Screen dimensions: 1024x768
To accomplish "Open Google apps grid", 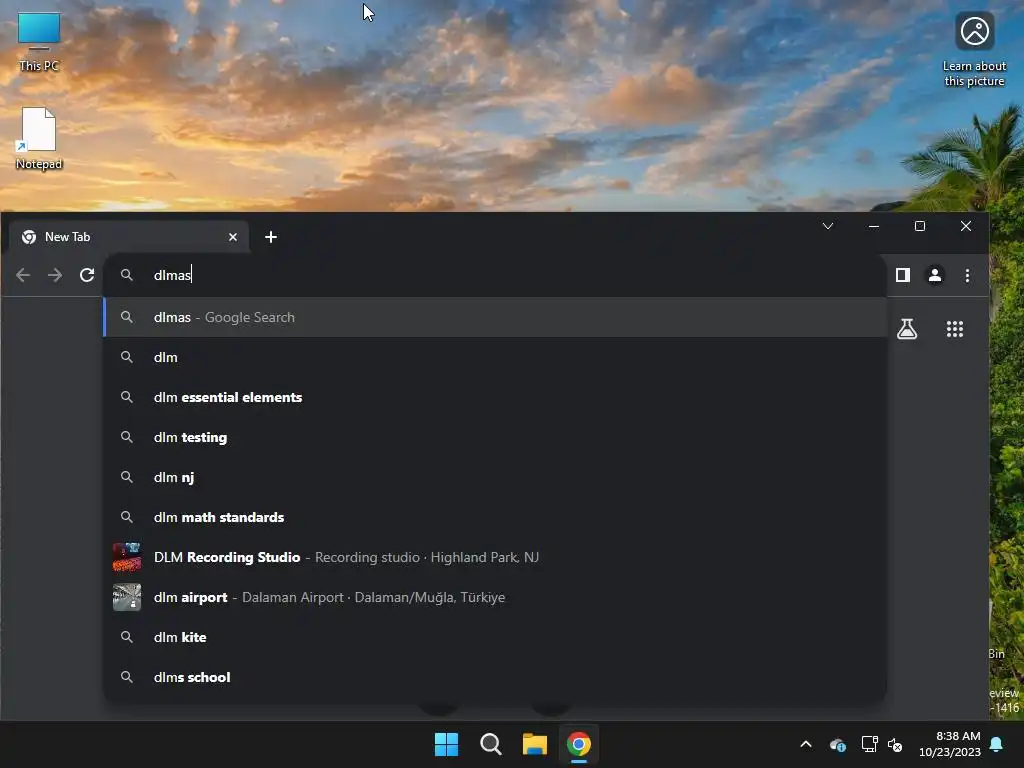I will 955,328.
